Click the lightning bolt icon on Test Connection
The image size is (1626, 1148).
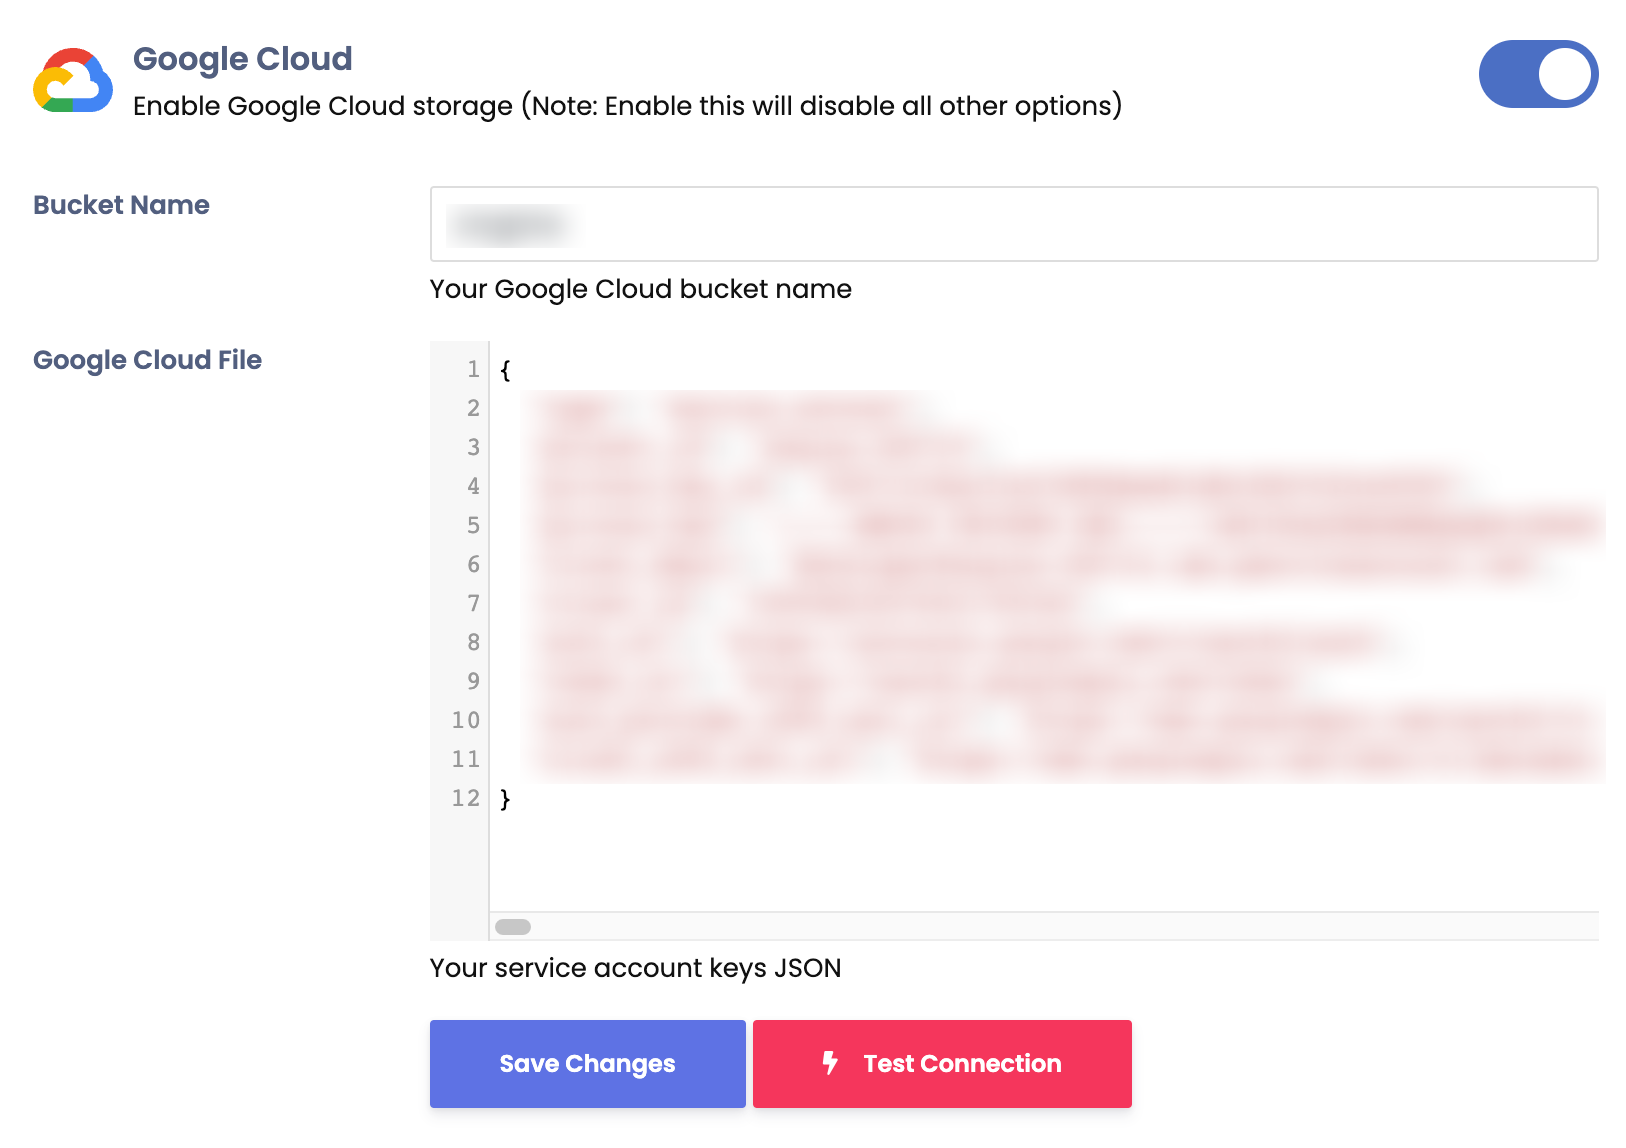(x=830, y=1062)
